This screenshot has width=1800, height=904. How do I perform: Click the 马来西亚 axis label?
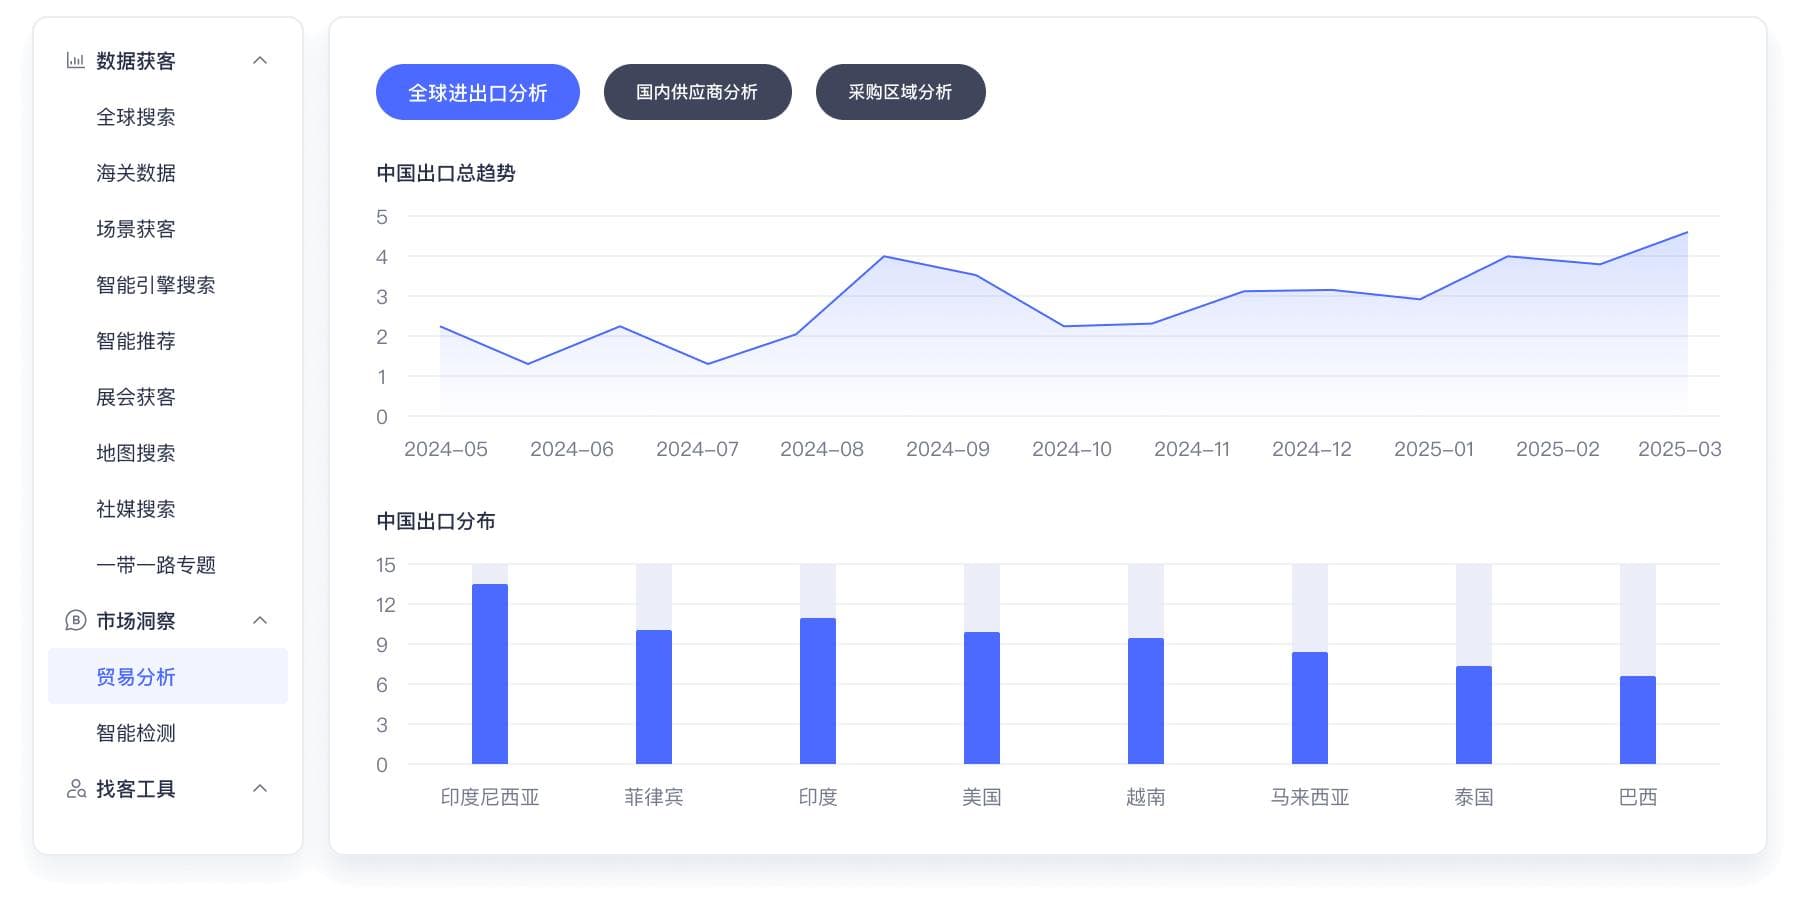[x=1310, y=797]
